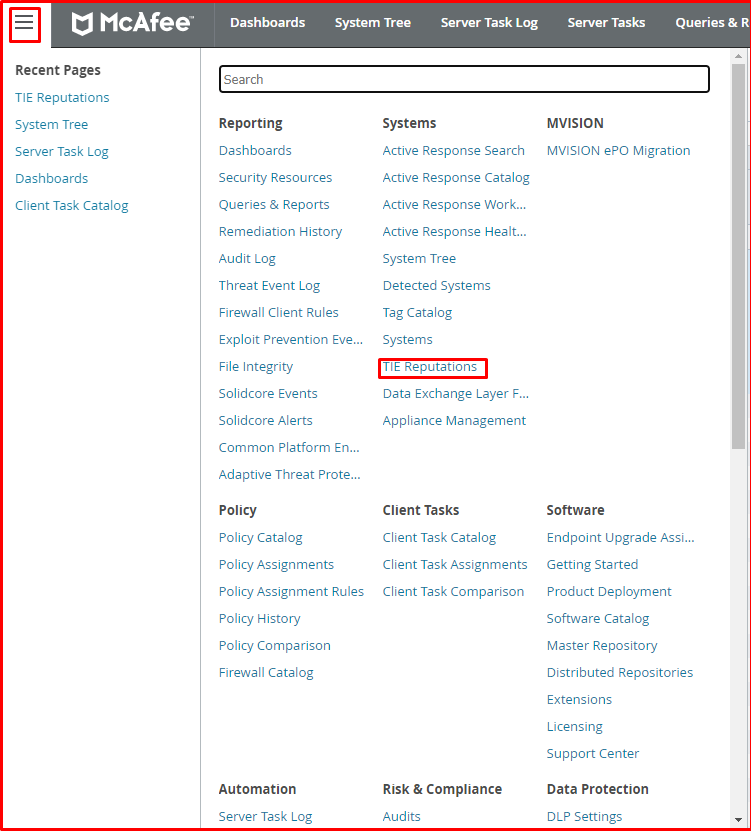
Task: Open System Tree under Recent Pages
Action: (x=51, y=125)
